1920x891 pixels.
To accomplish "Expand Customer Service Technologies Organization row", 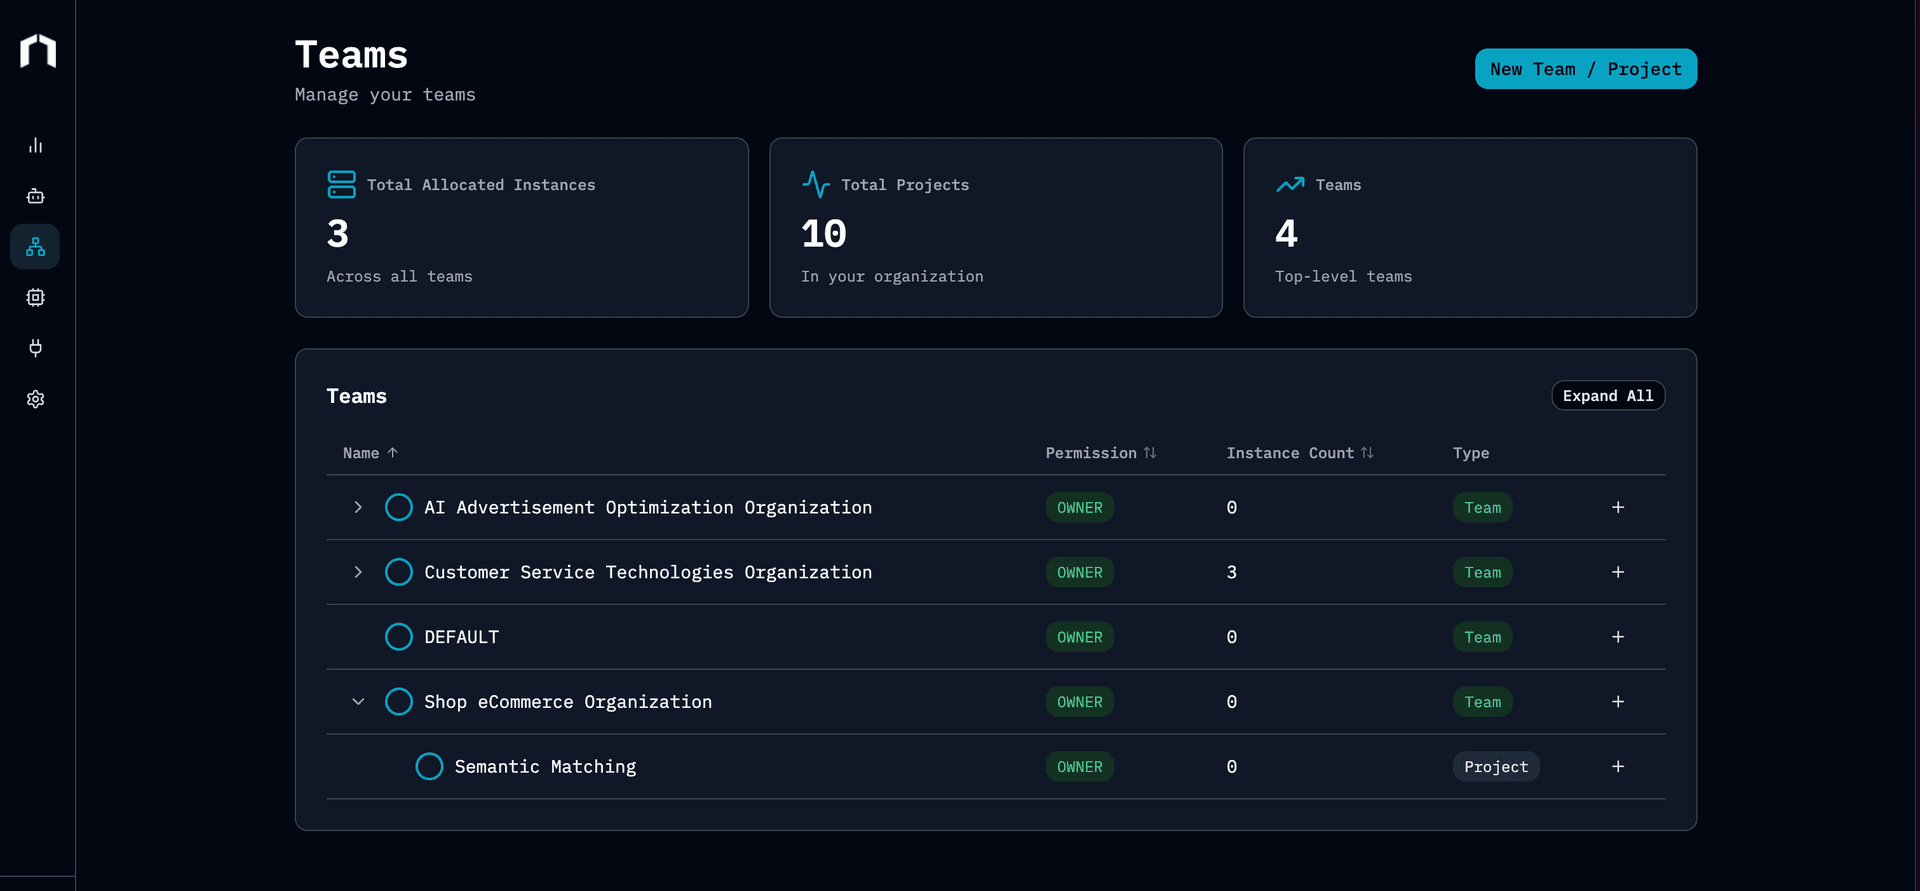I will pyautogui.click(x=358, y=572).
